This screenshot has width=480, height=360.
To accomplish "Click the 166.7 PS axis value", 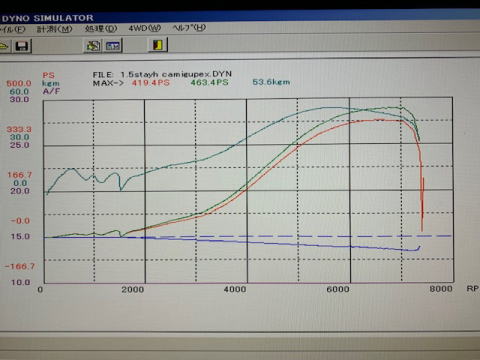I will (20, 175).
